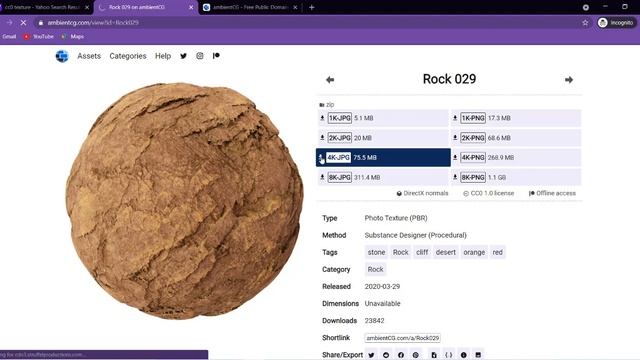This screenshot has width=640, height=360.
Task: Open the Twitter icon in site header
Action: click(x=183, y=56)
